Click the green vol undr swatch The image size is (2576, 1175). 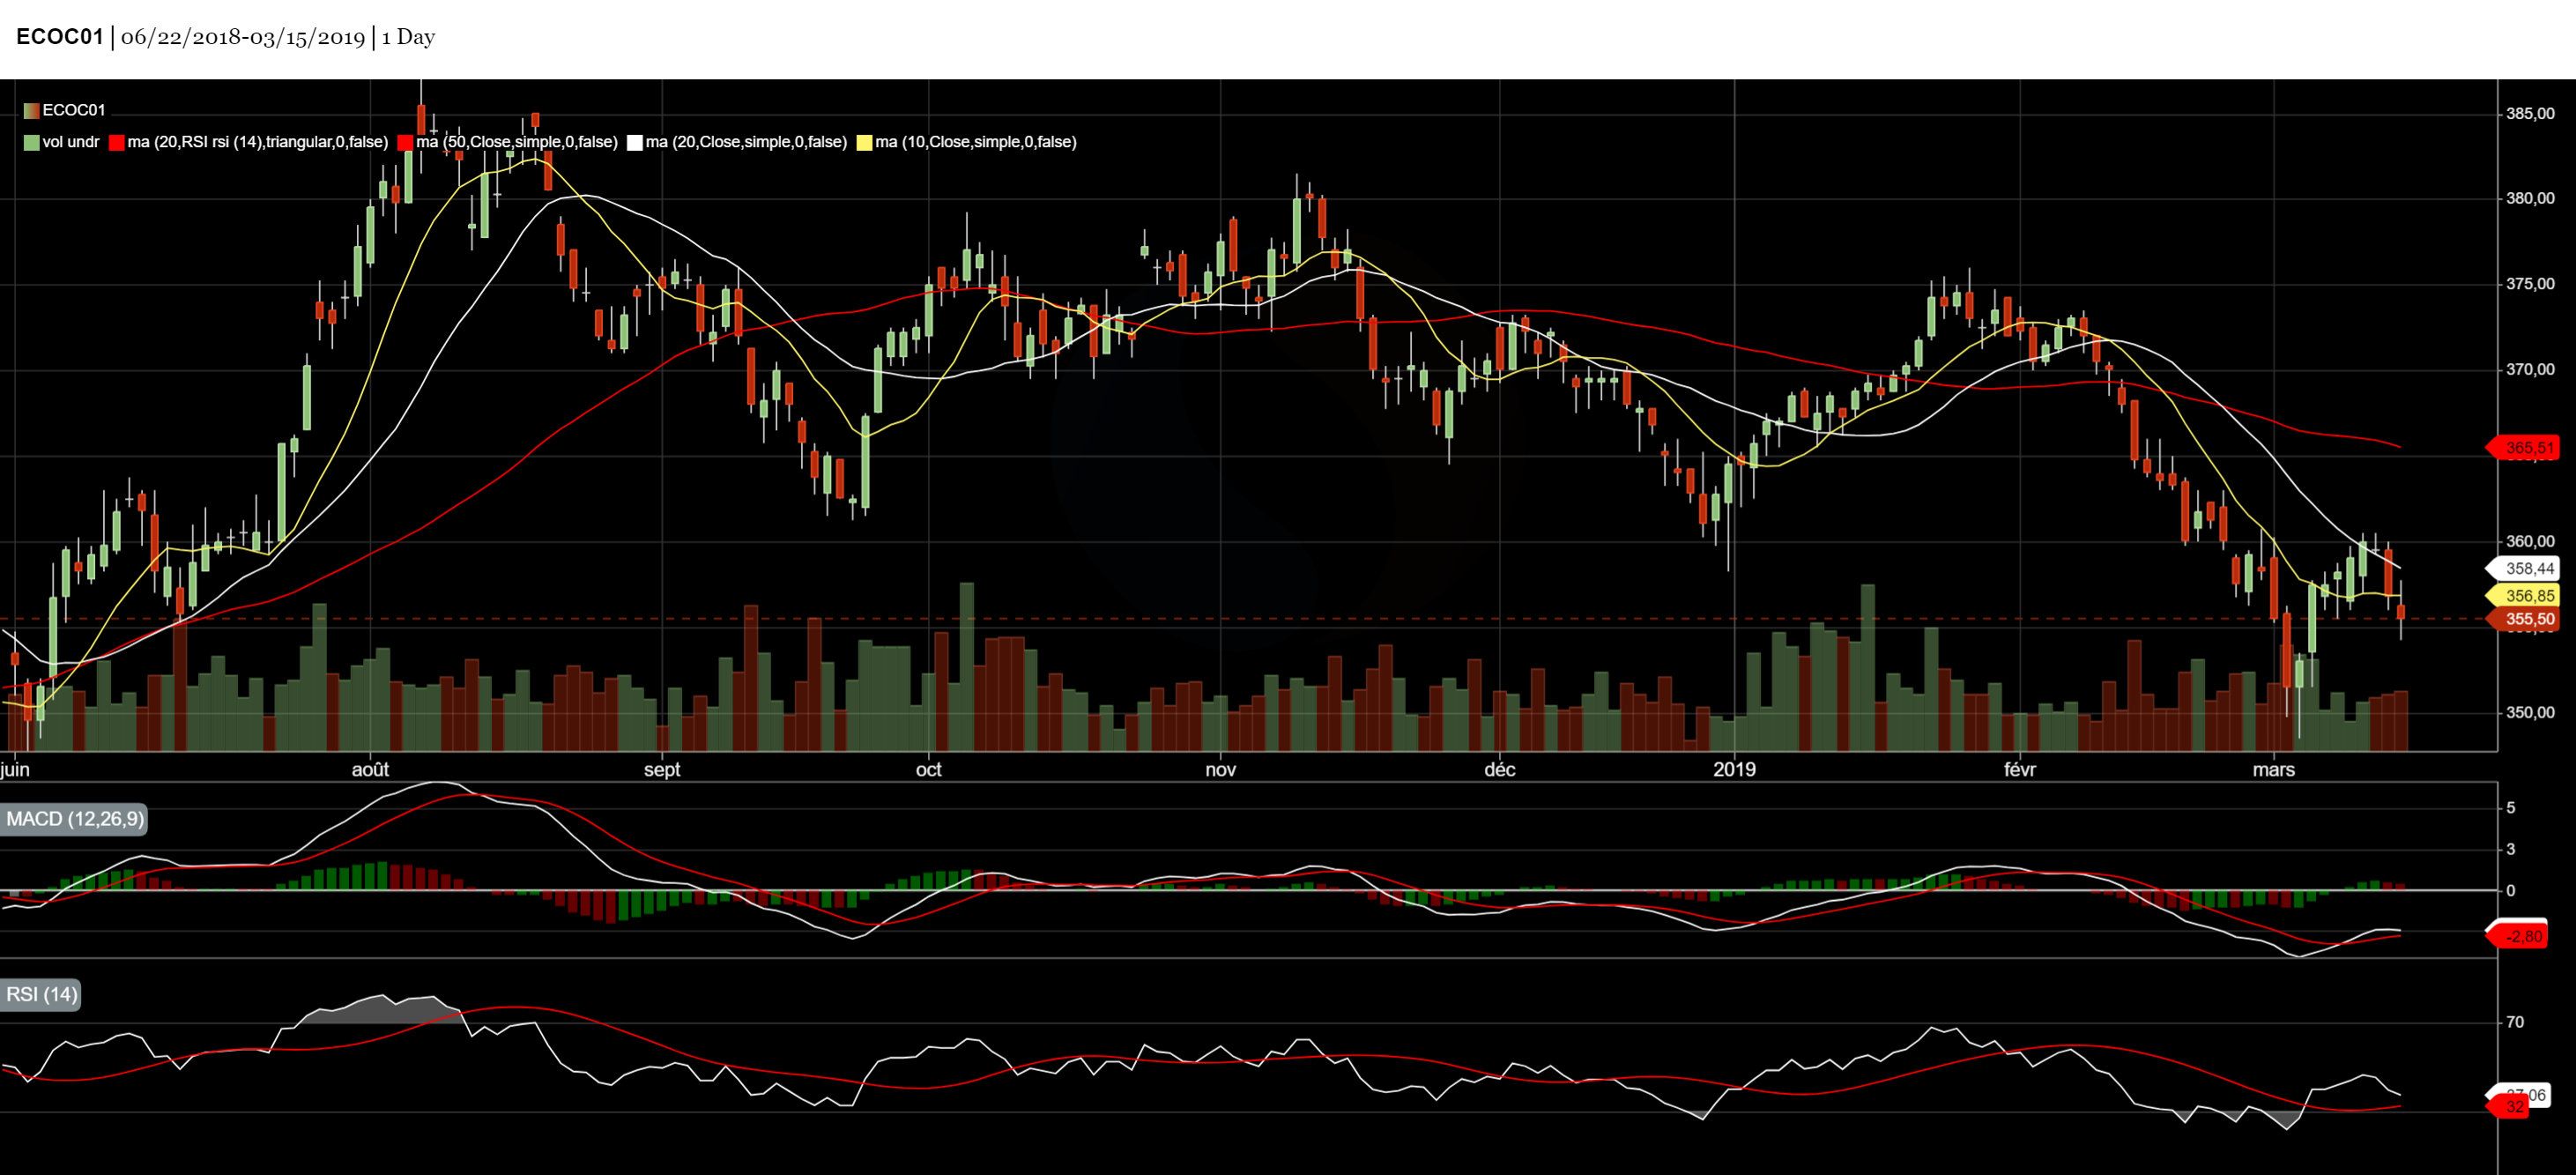(32, 142)
